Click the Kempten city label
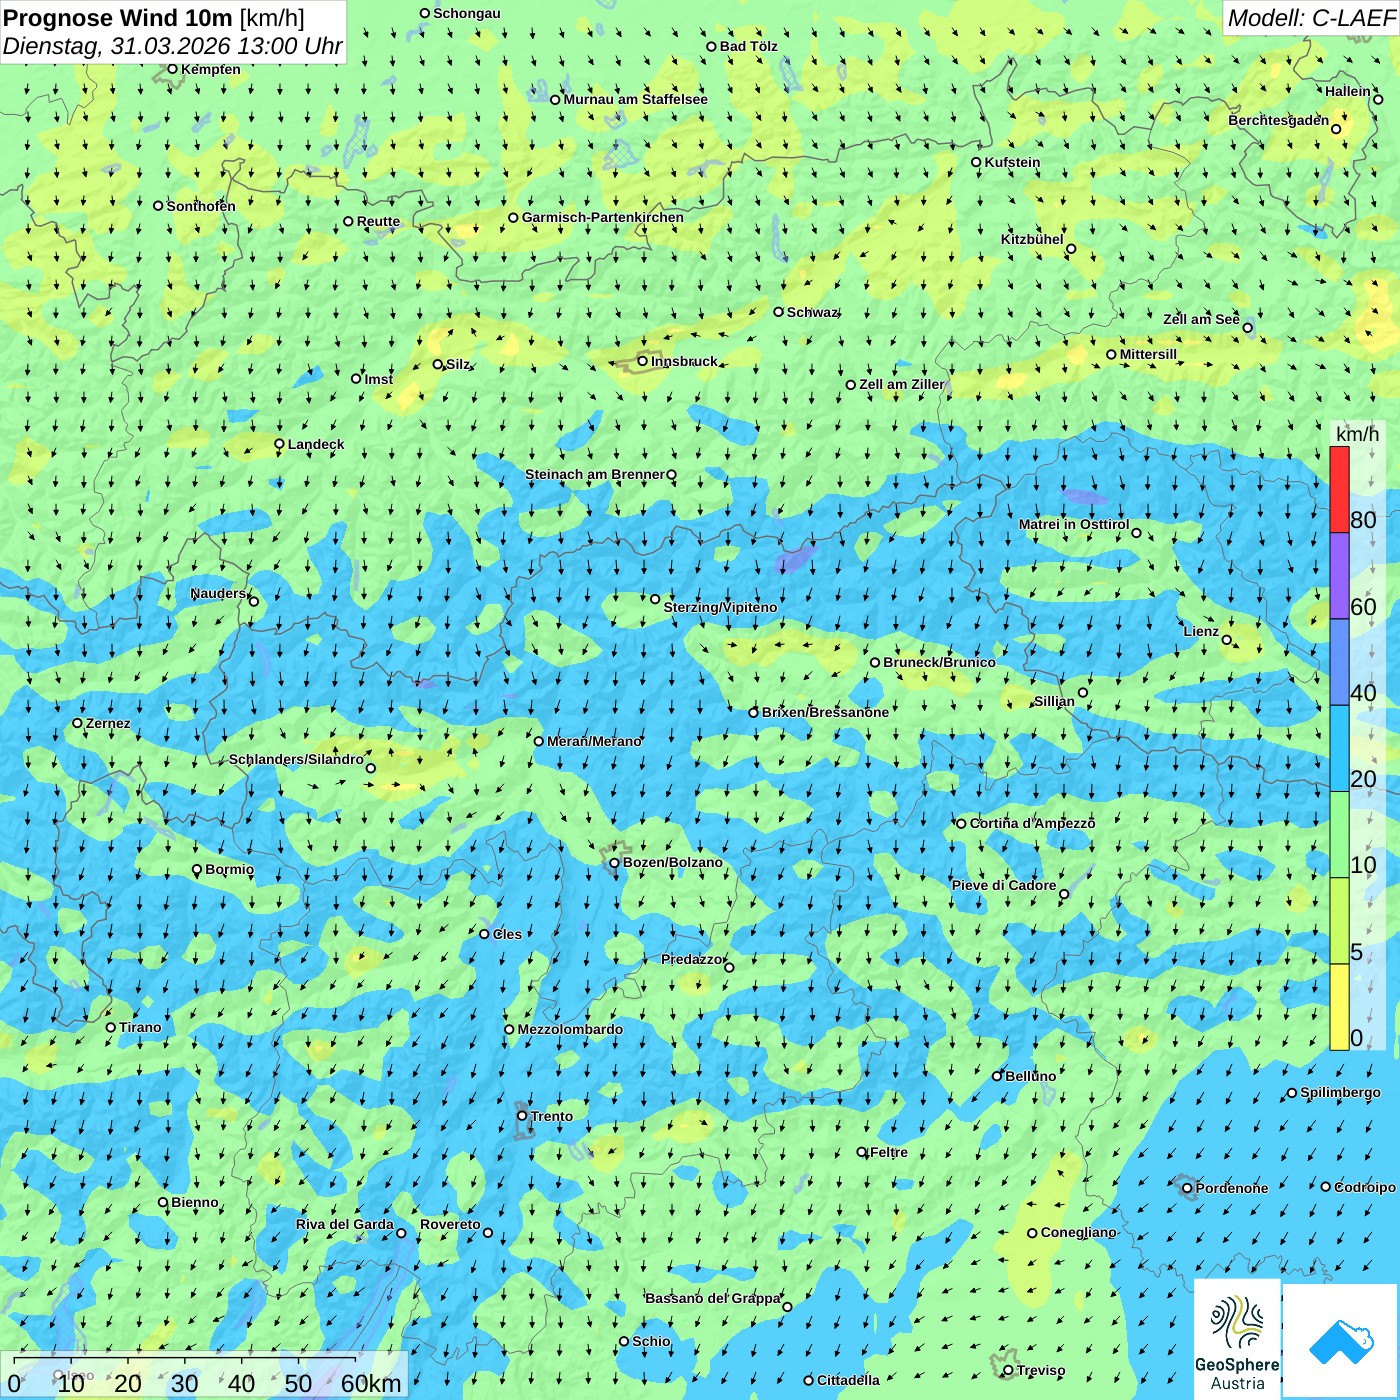The height and width of the screenshot is (1400, 1400). click(211, 69)
